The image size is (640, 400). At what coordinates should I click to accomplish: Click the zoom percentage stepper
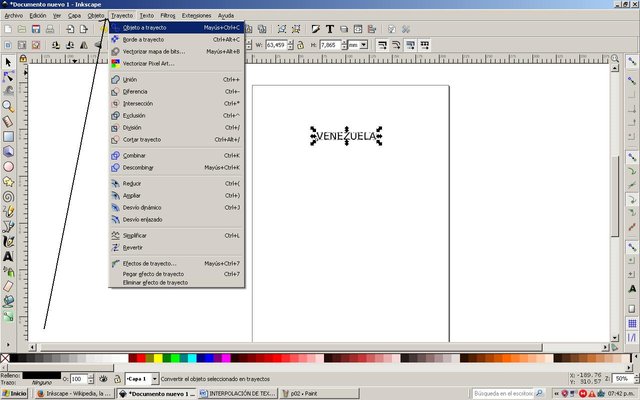635,379
